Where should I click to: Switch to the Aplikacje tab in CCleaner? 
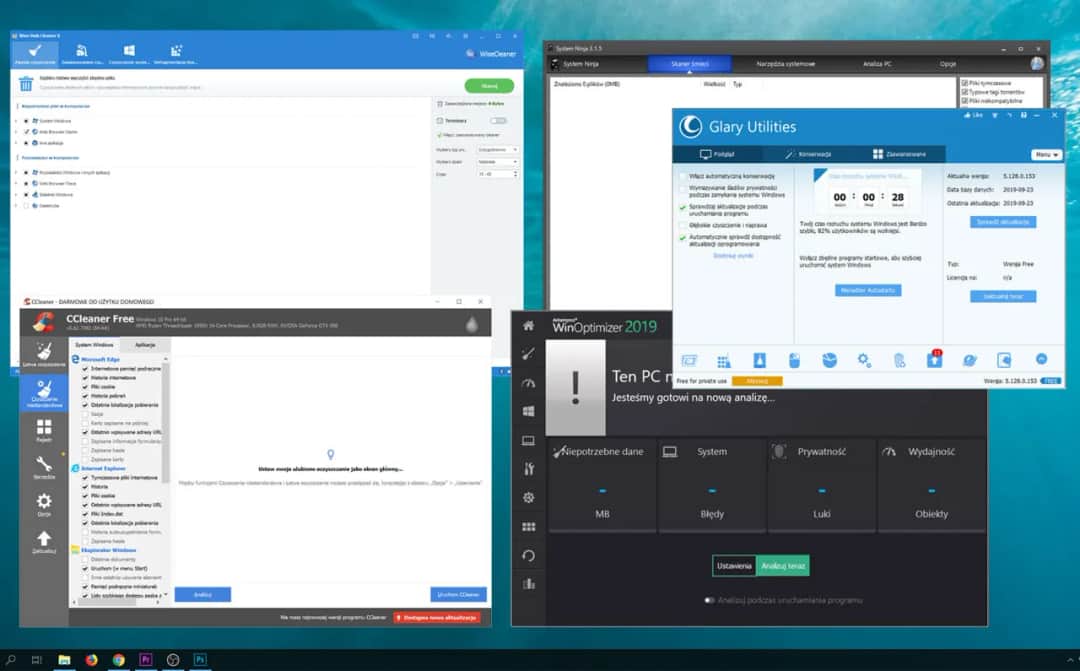[145, 343]
